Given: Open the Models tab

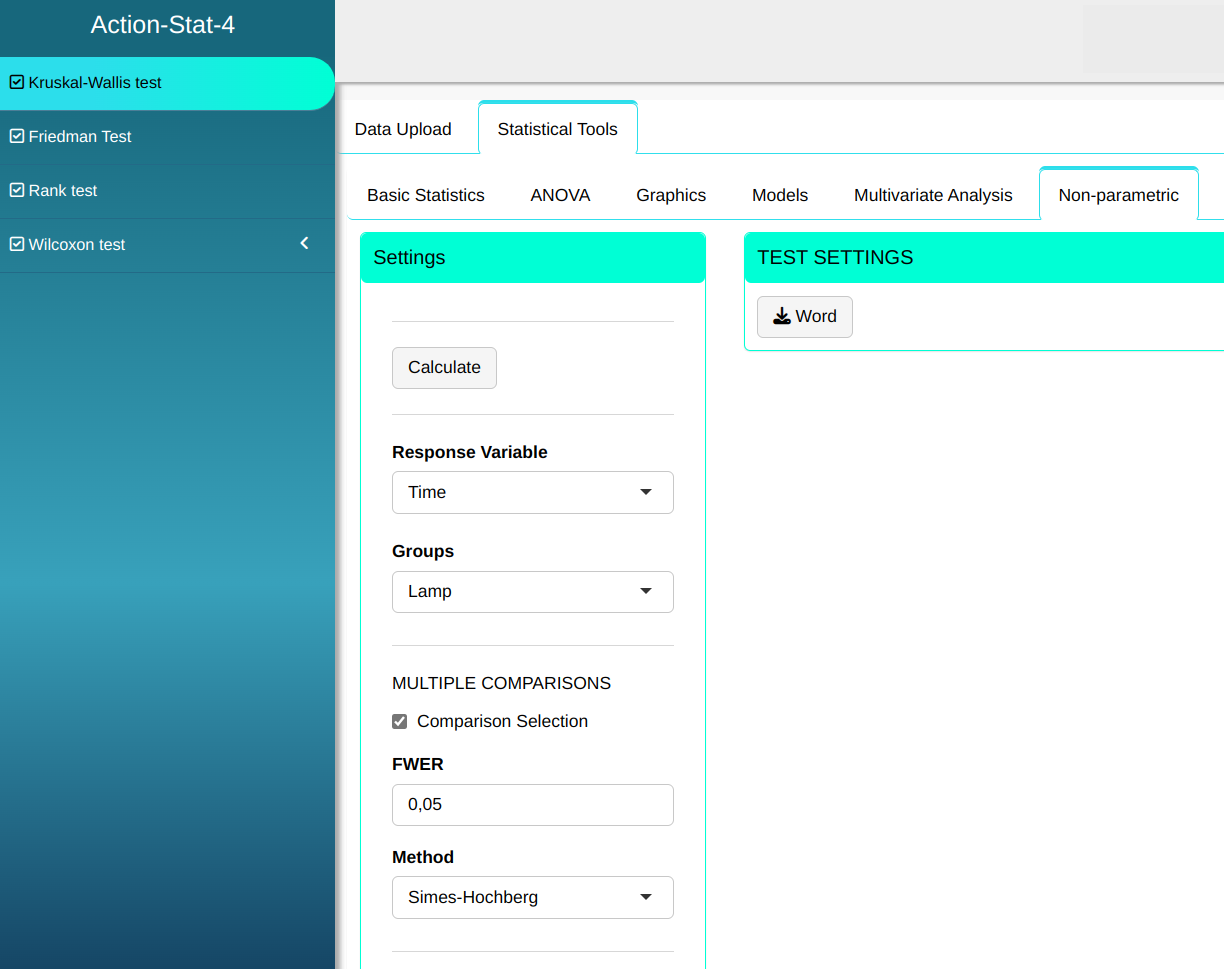Looking at the screenshot, I should (x=780, y=196).
